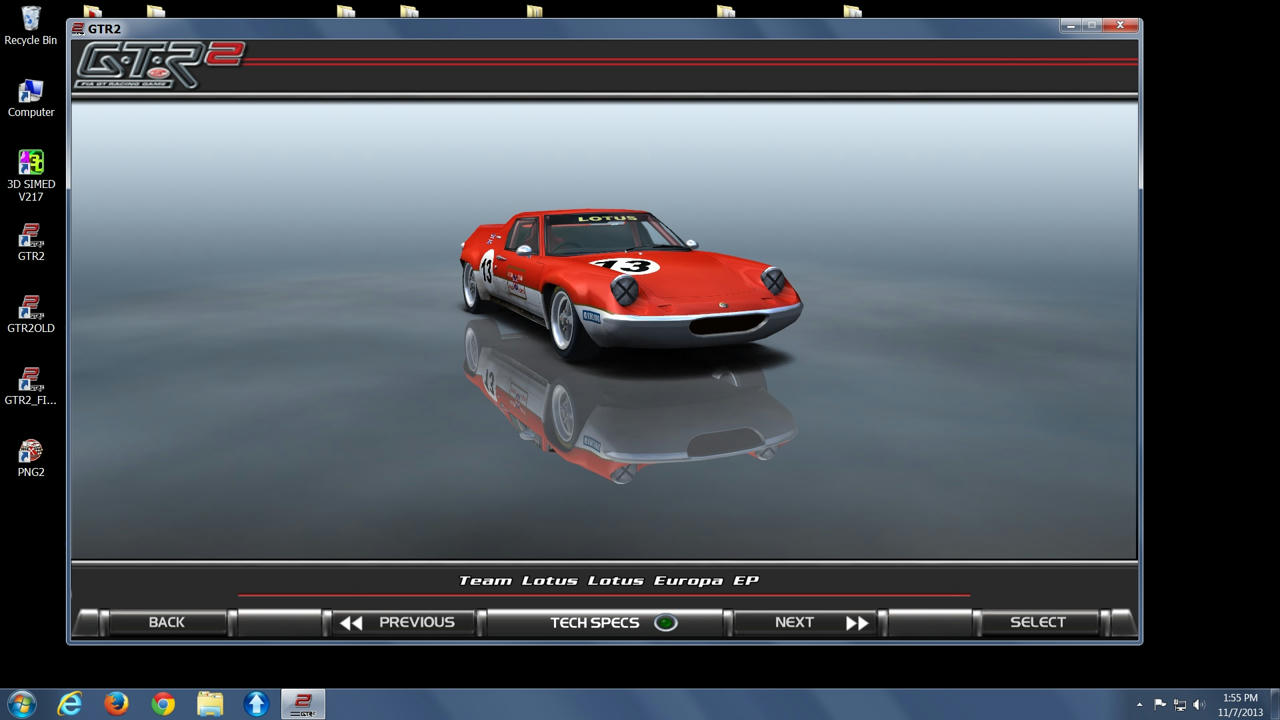Launch Chrome from taskbar
This screenshot has height=720, width=1280.
pyautogui.click(x=163, y=704)
